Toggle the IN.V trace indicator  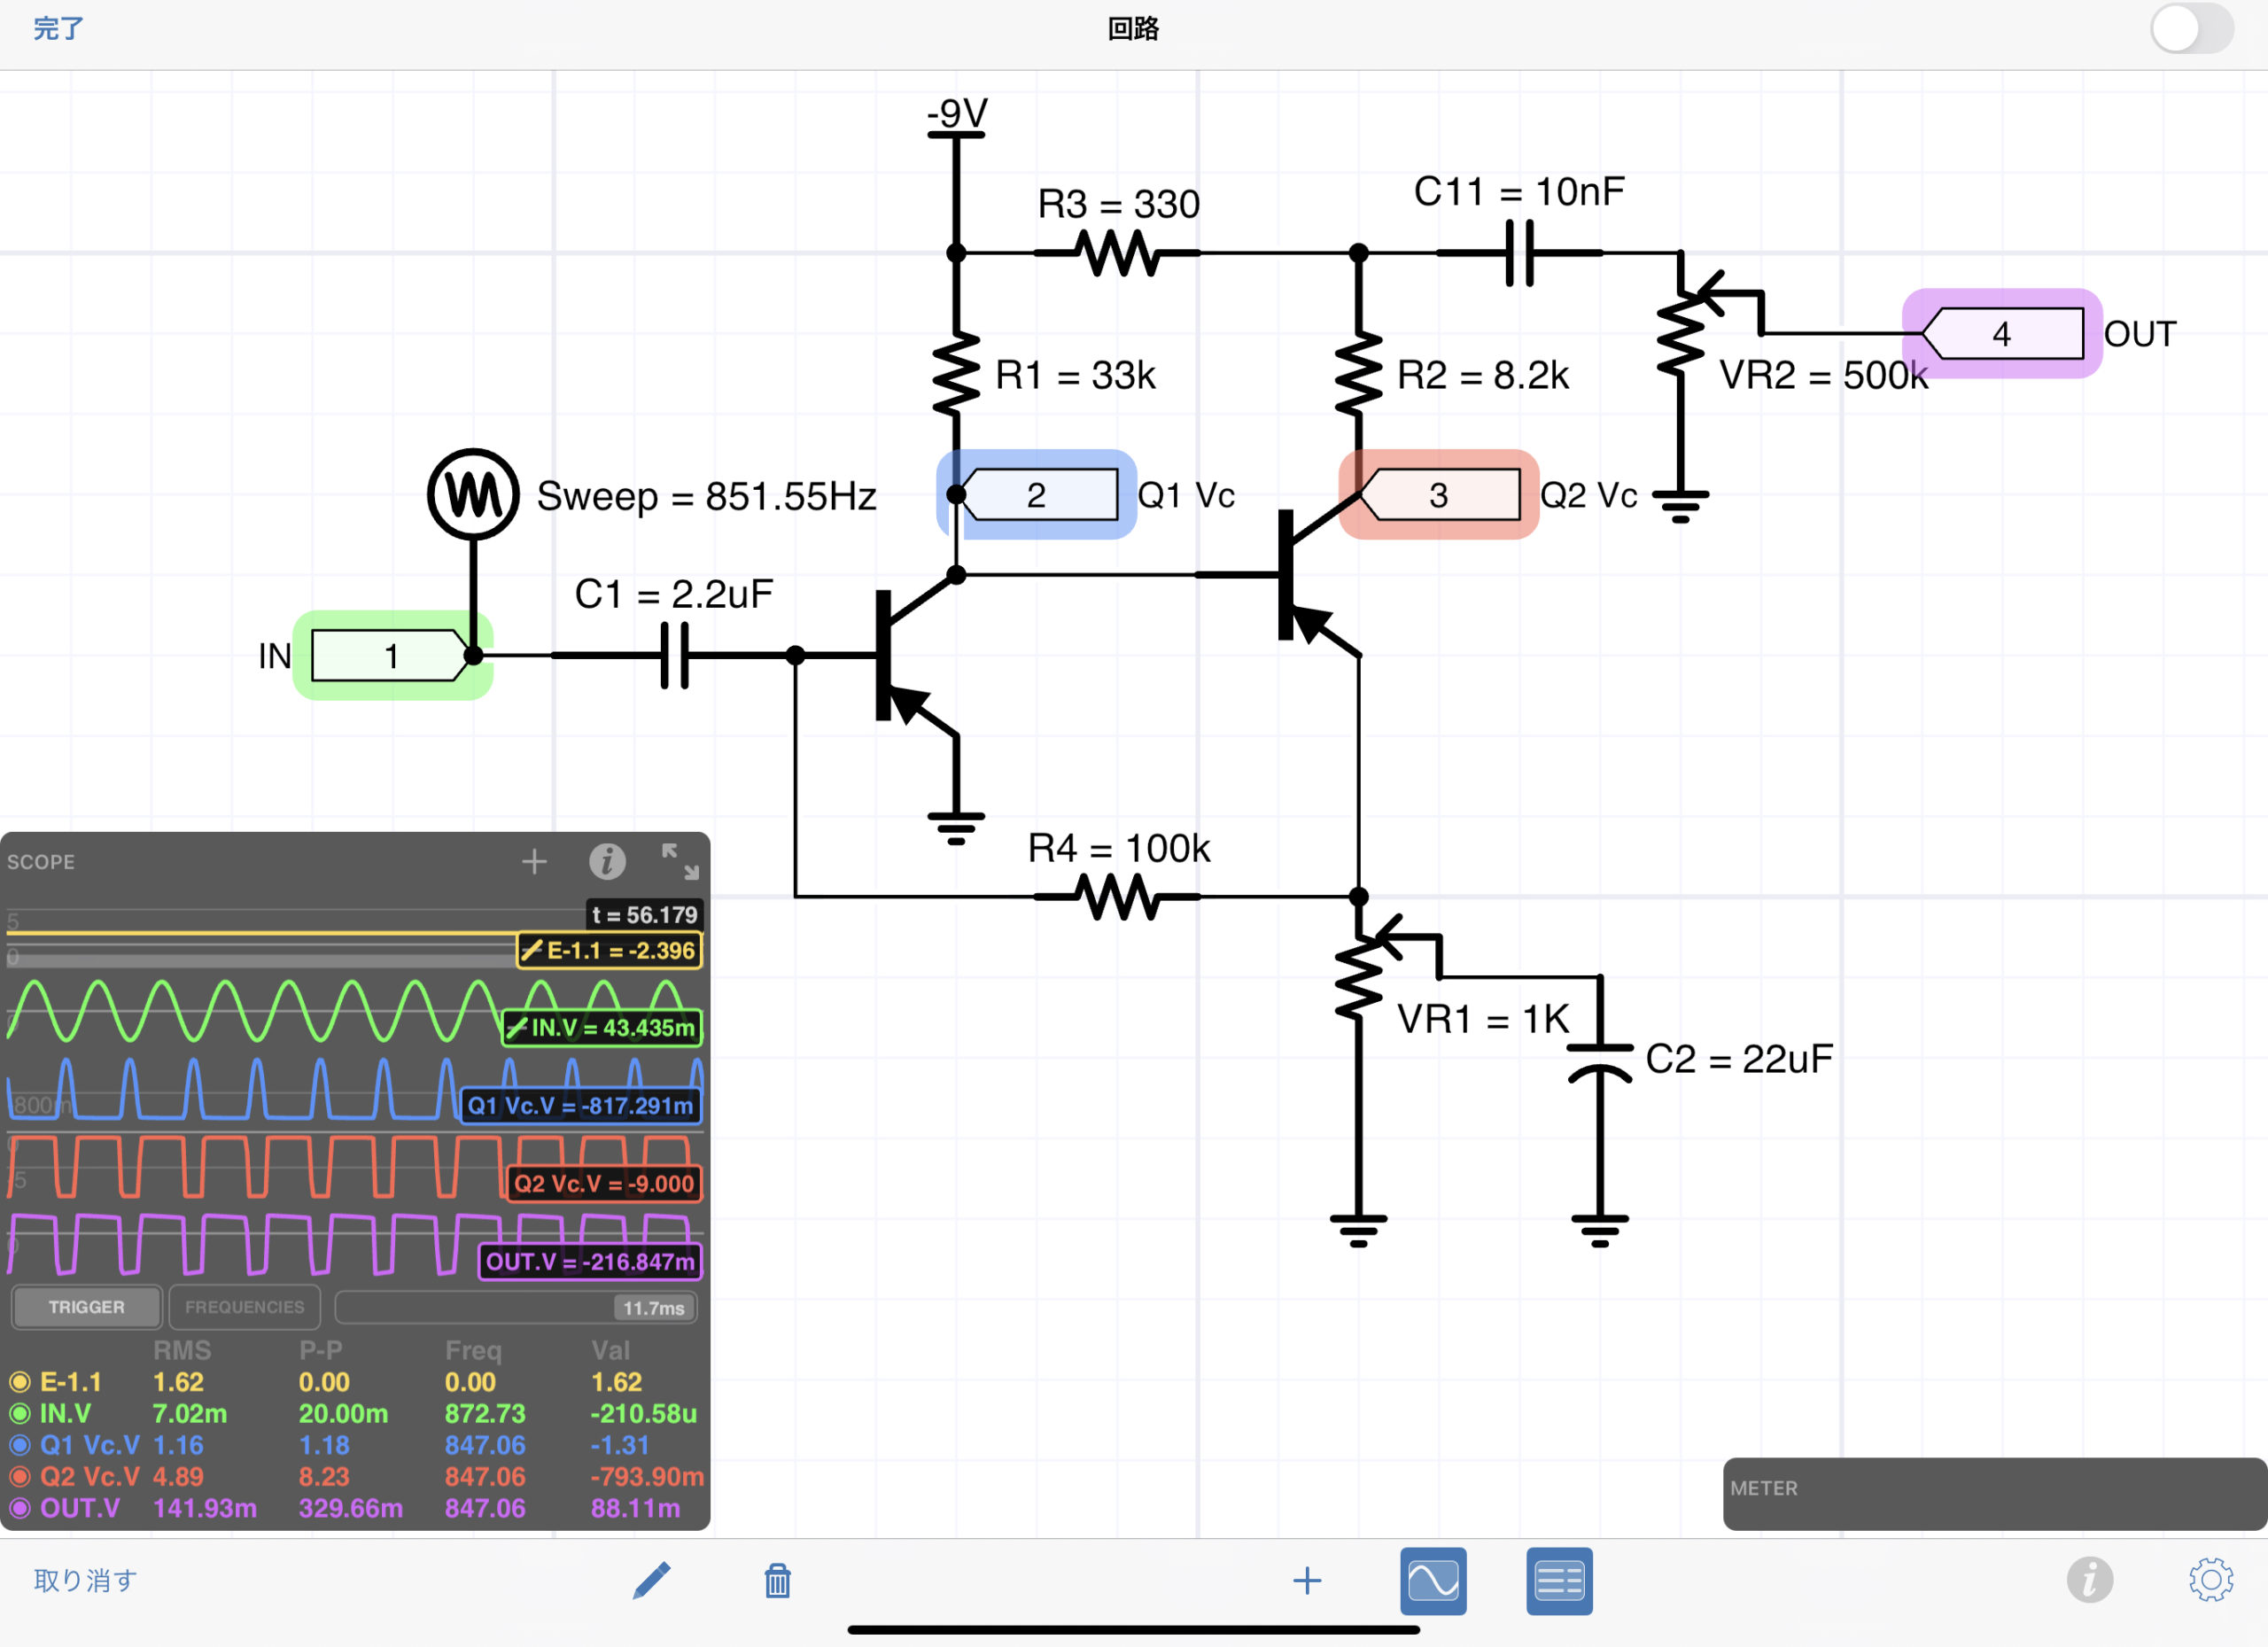[19, 1413]
